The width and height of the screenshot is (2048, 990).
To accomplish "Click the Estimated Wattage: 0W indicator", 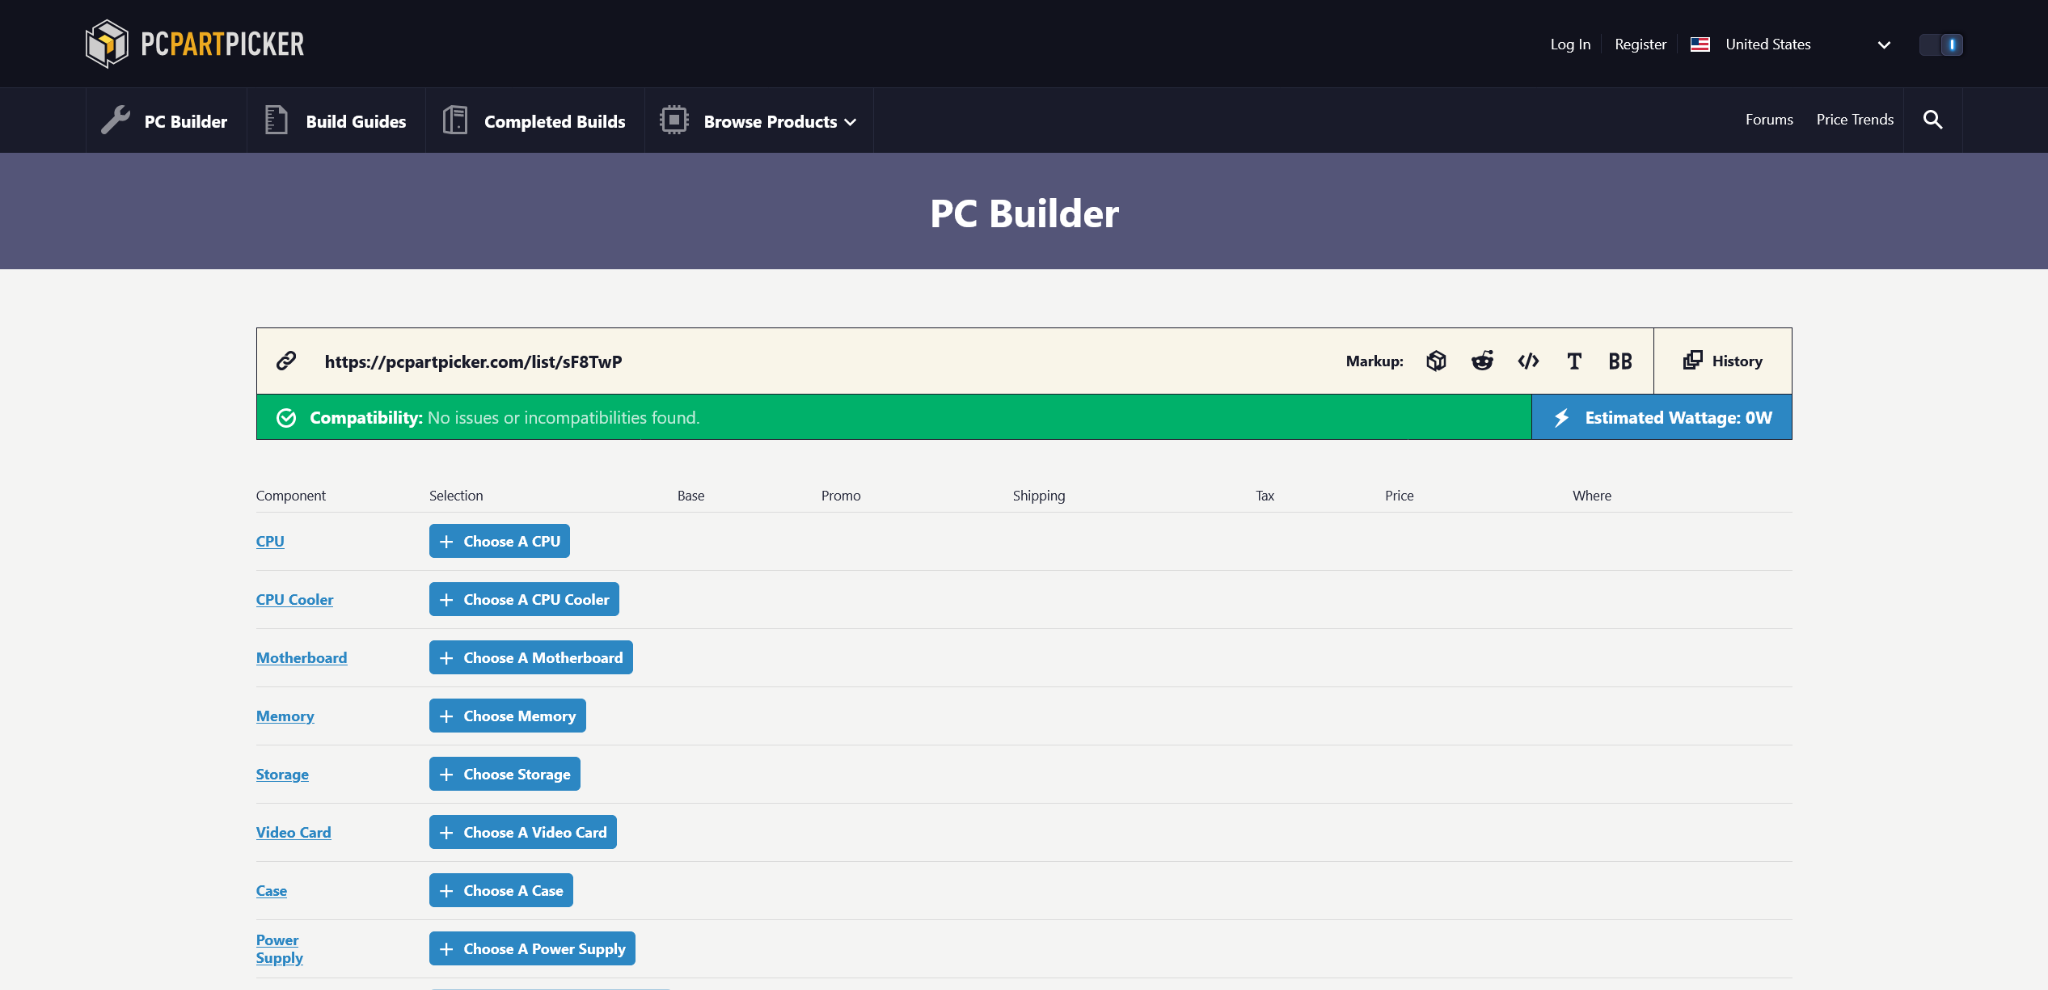I will pyautogui.click(x=1662, y=417).
